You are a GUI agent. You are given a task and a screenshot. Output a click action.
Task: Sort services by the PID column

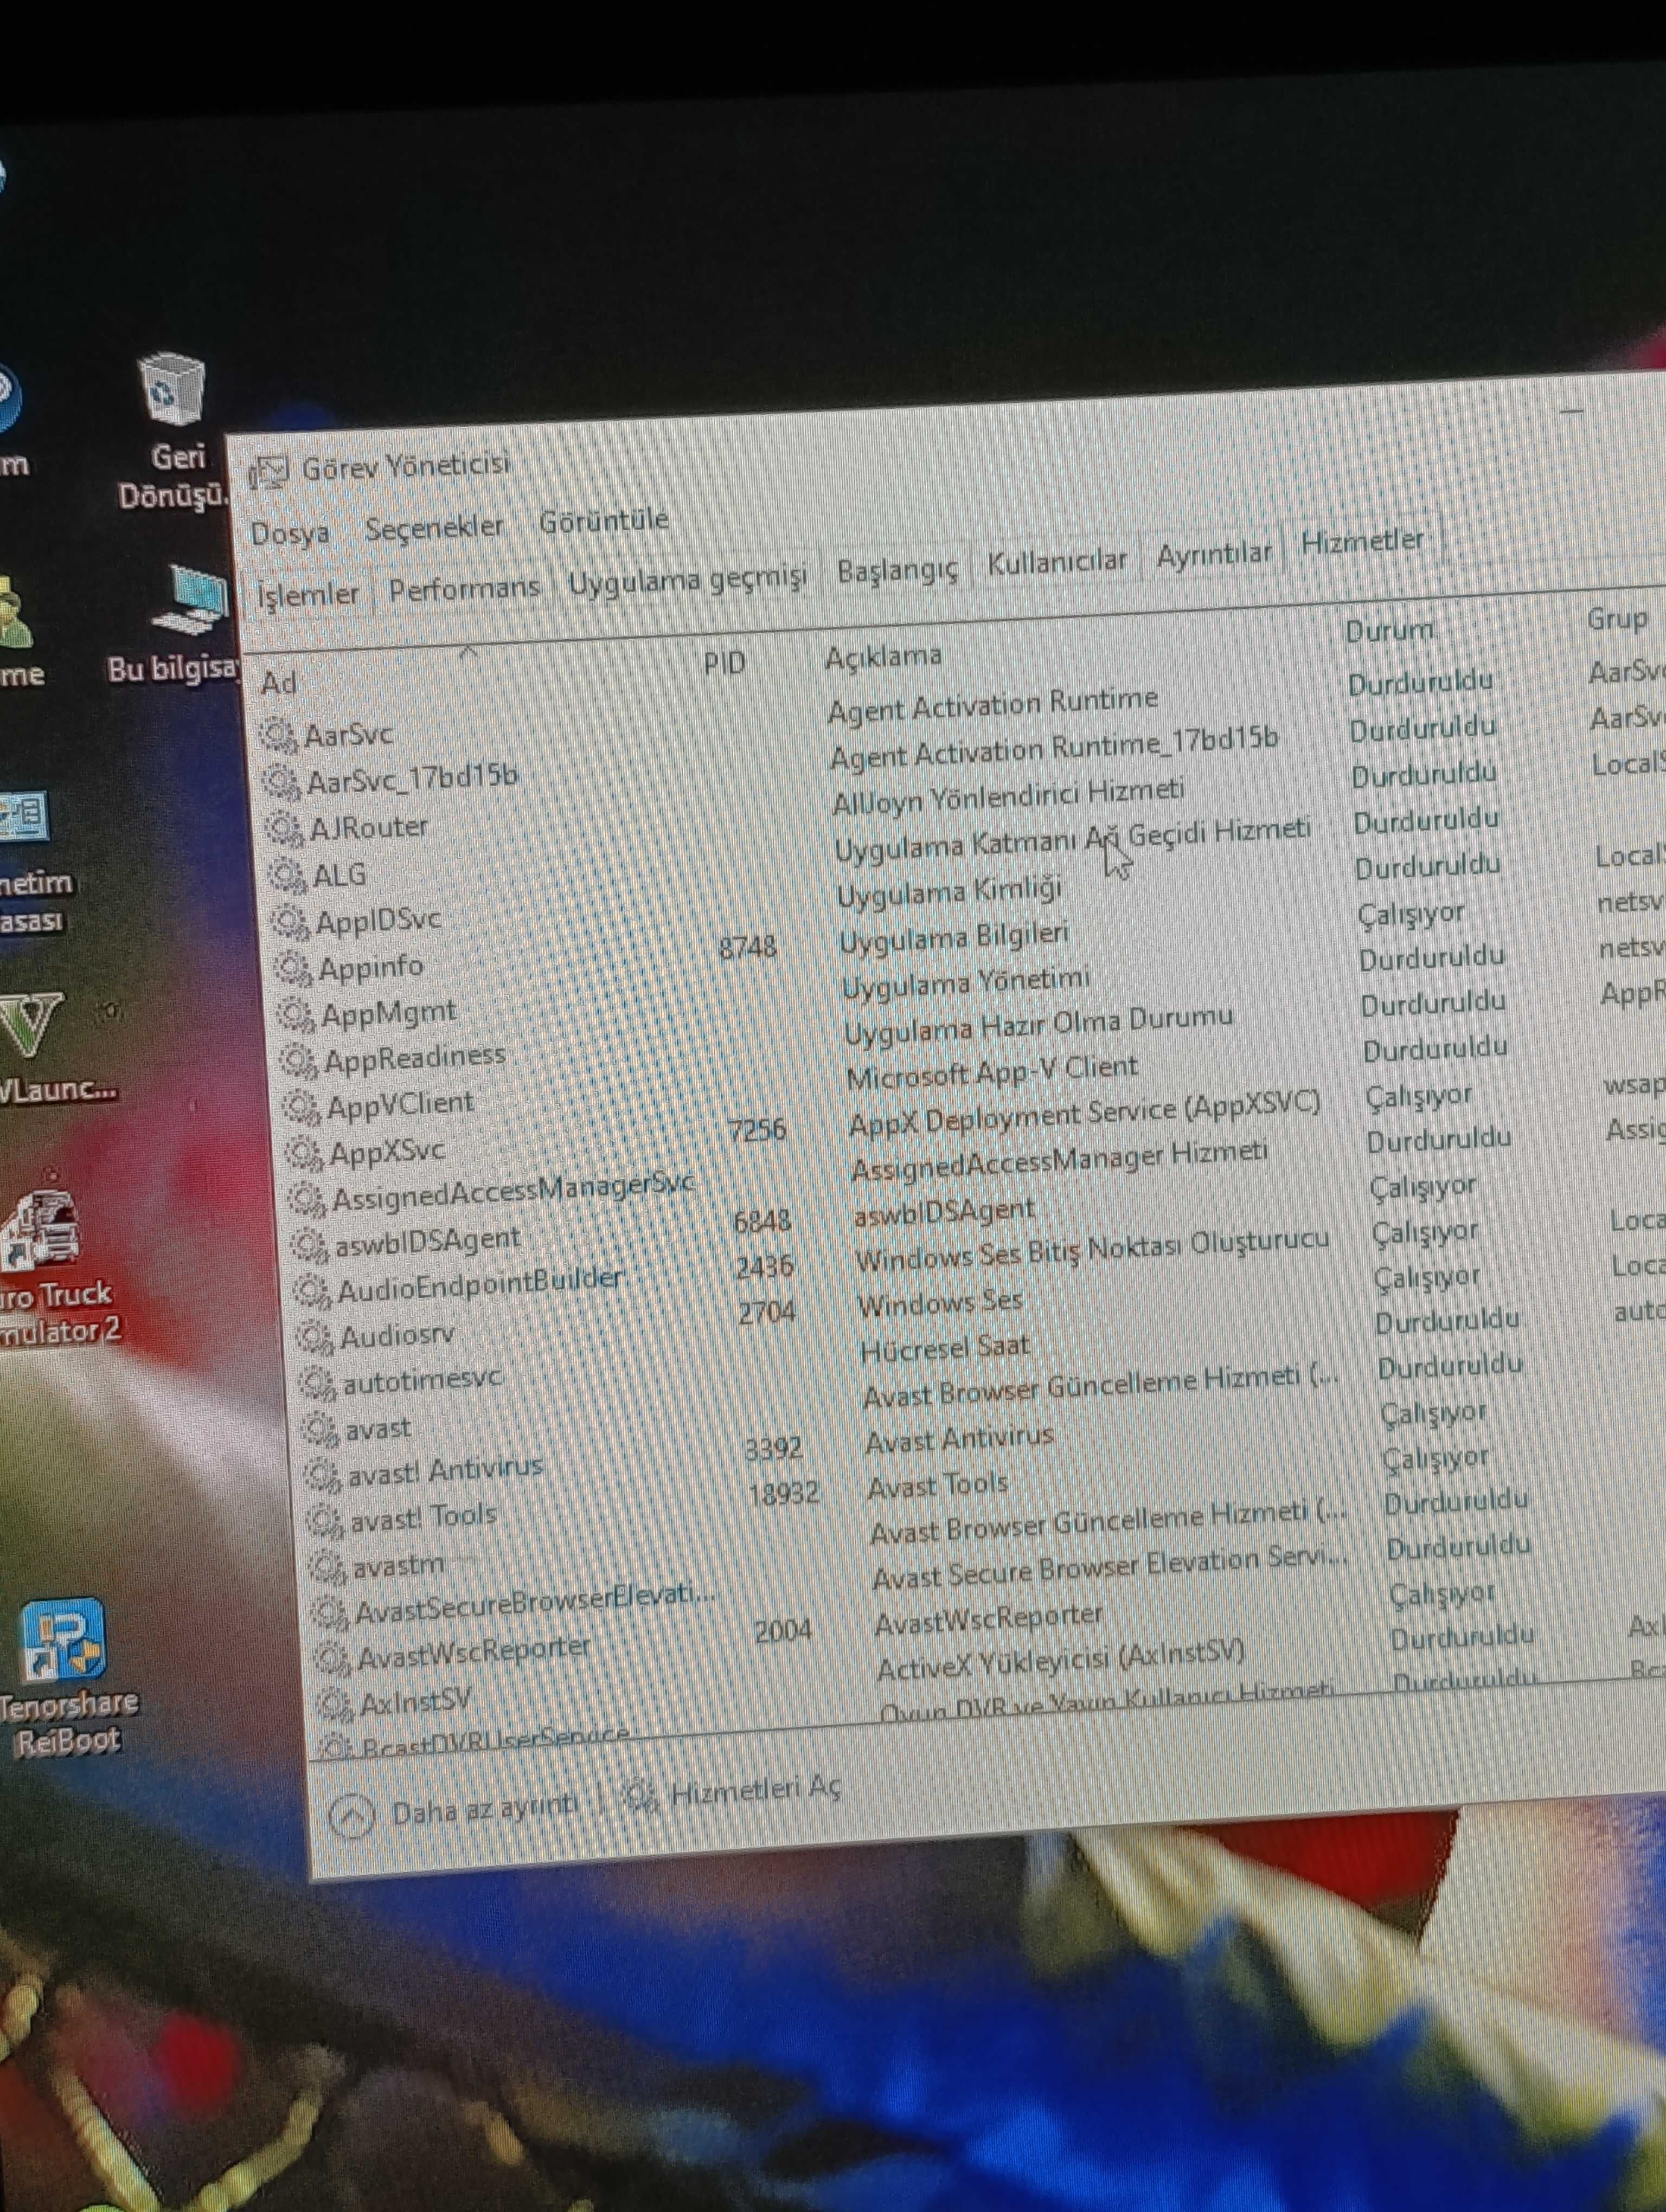tap(725, 662)
